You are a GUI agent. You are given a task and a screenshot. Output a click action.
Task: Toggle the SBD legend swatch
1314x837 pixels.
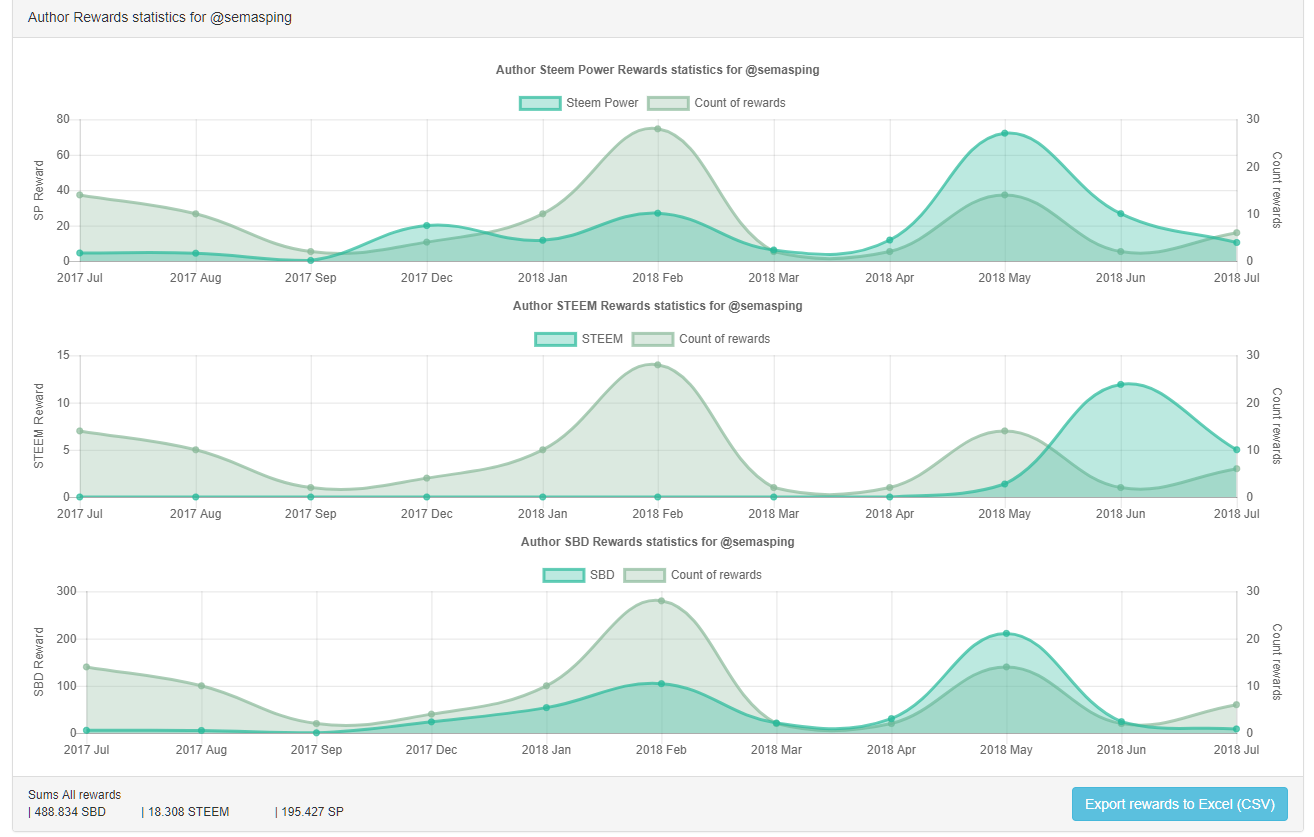pyautogui.click(x=564, y=575)
